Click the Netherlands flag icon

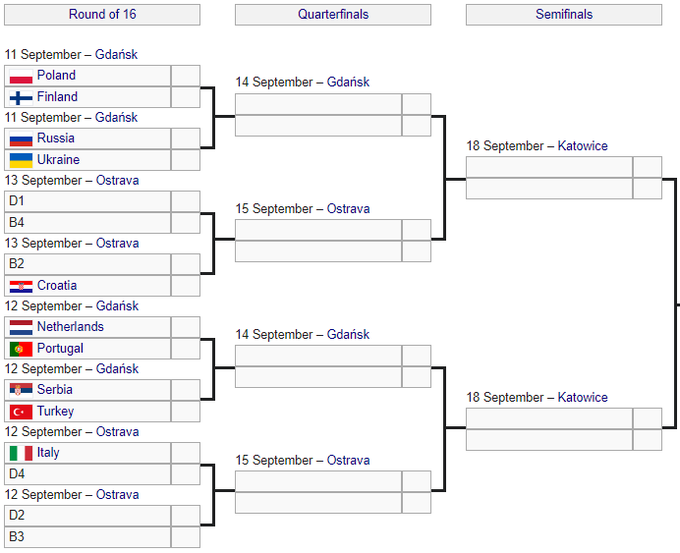pos(20,327)
